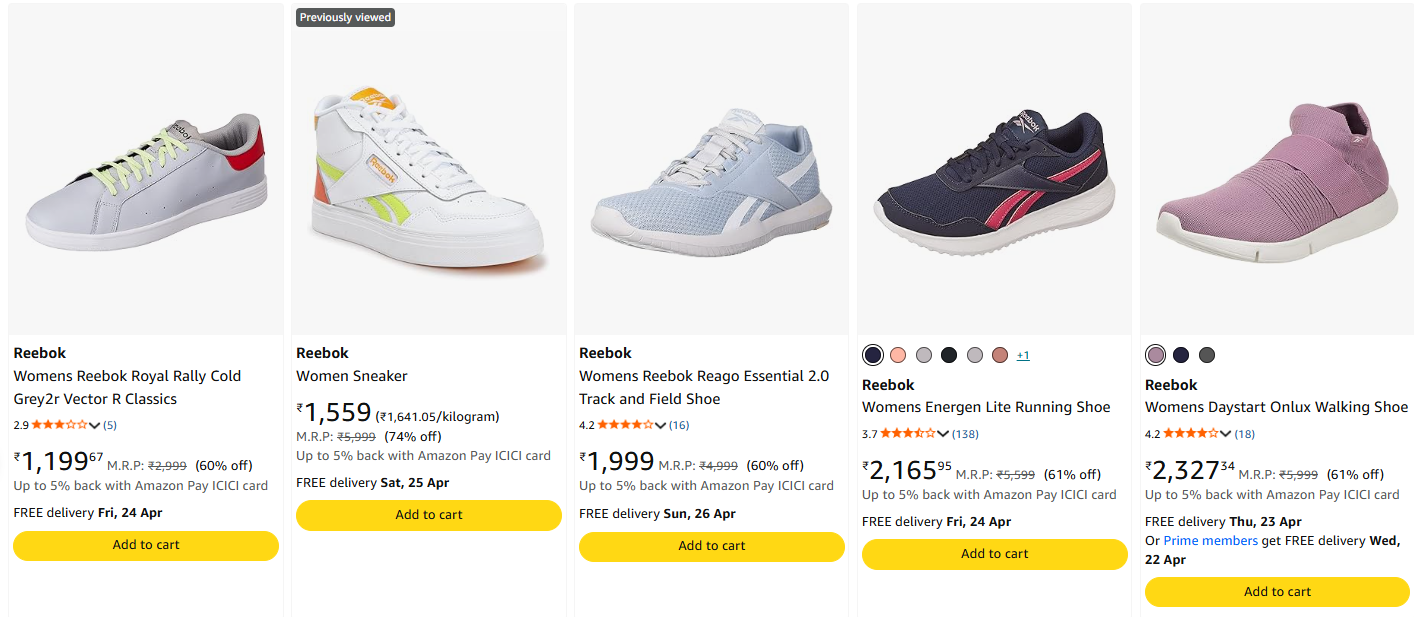Expand the Reago Essential rating chevron
Viewport: 1414px width, 617px height.
[x=661, y=426]
